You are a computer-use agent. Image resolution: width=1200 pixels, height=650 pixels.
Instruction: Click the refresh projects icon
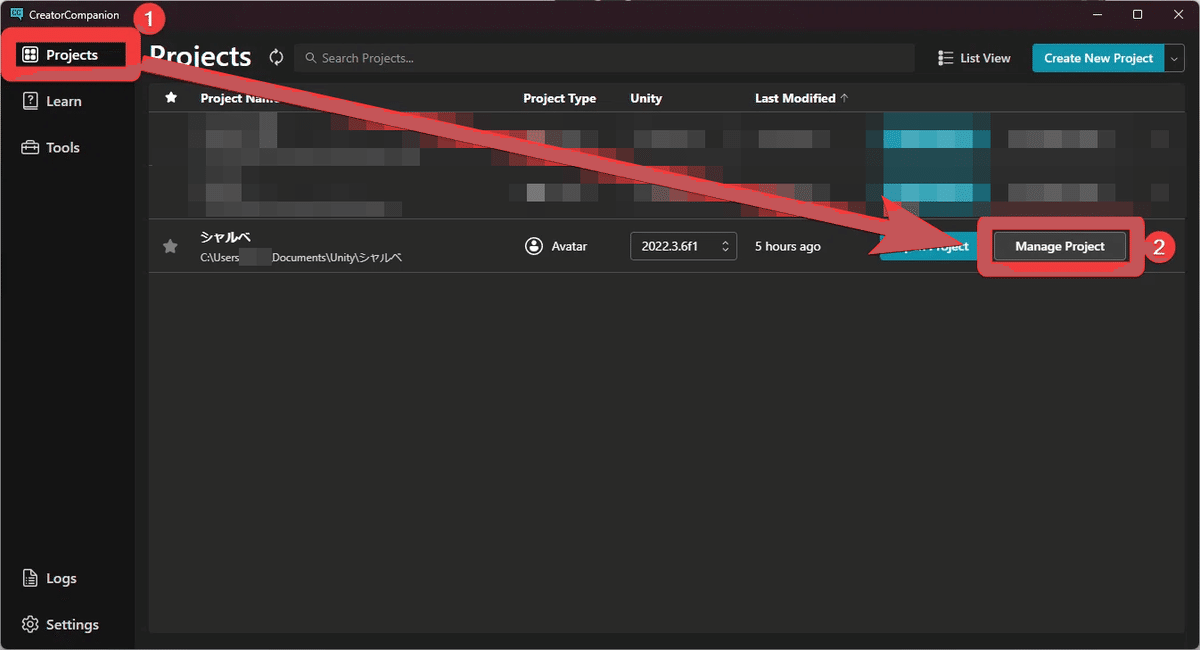pyautogui.click(x=277, y=57)
